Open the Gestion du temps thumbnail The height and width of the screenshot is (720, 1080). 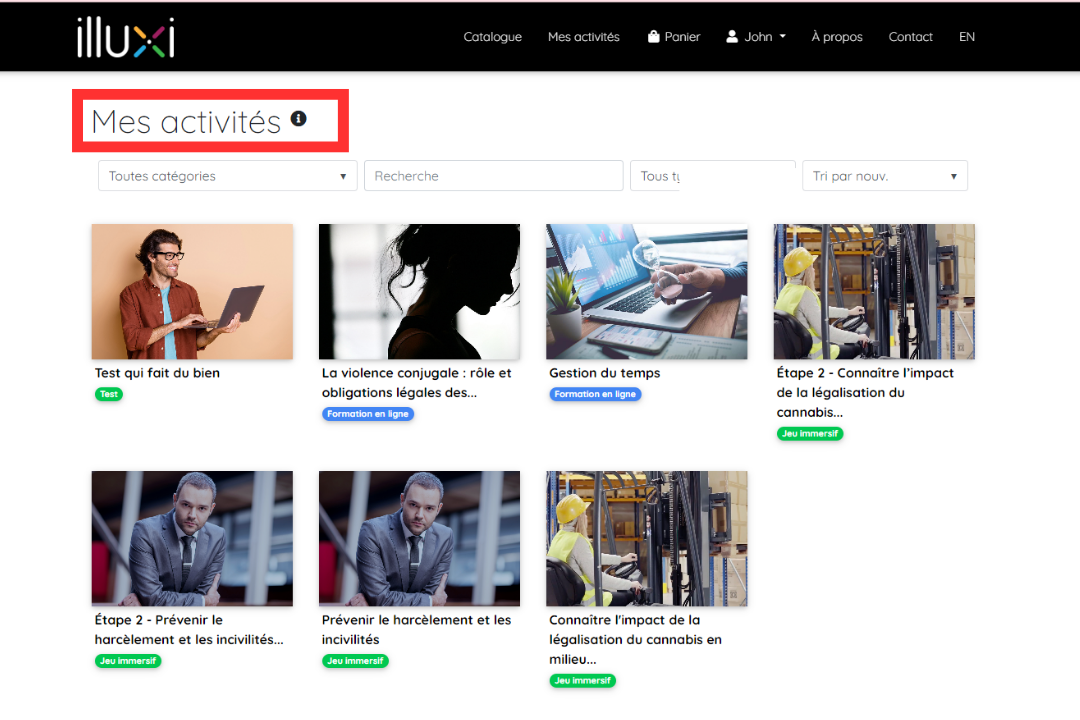click(x=647, y=291)
